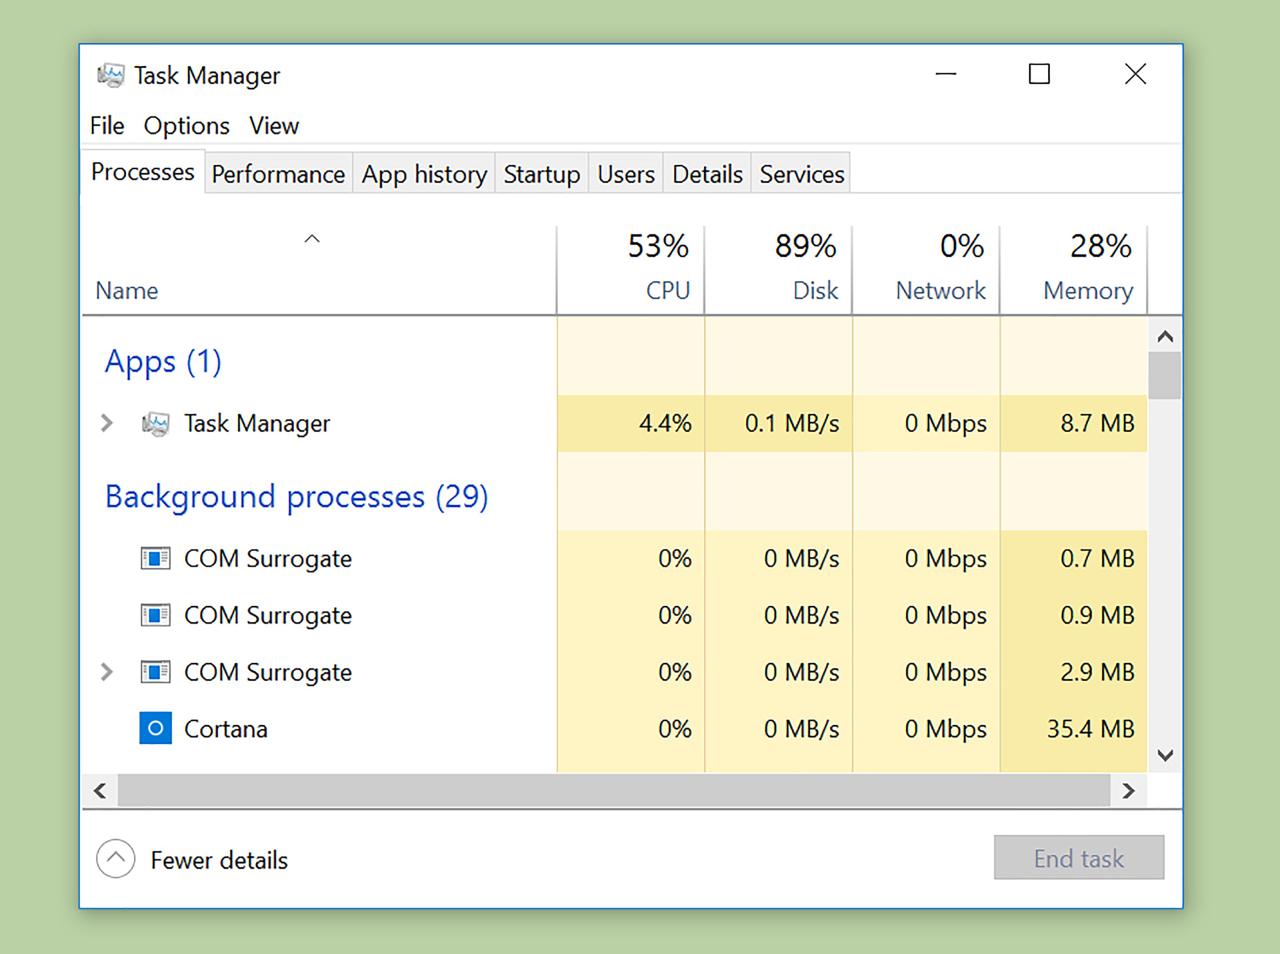The height and width of the screenshot is (954, 1280).
Task: Click the right arrow on horizontal scrollbar
Action: click(1128, 790)
